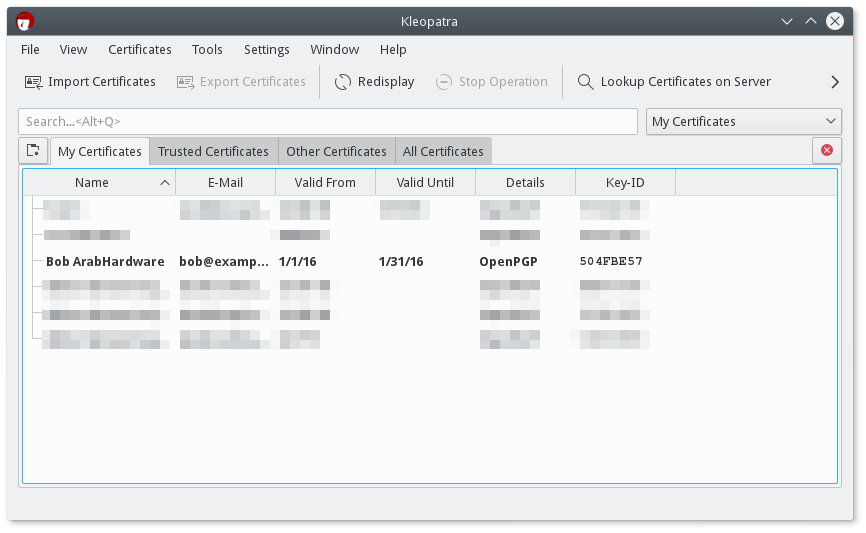Viewport: 866px width, 533px height.
Task: Sort by the Name column header
Action: point(99,183)
